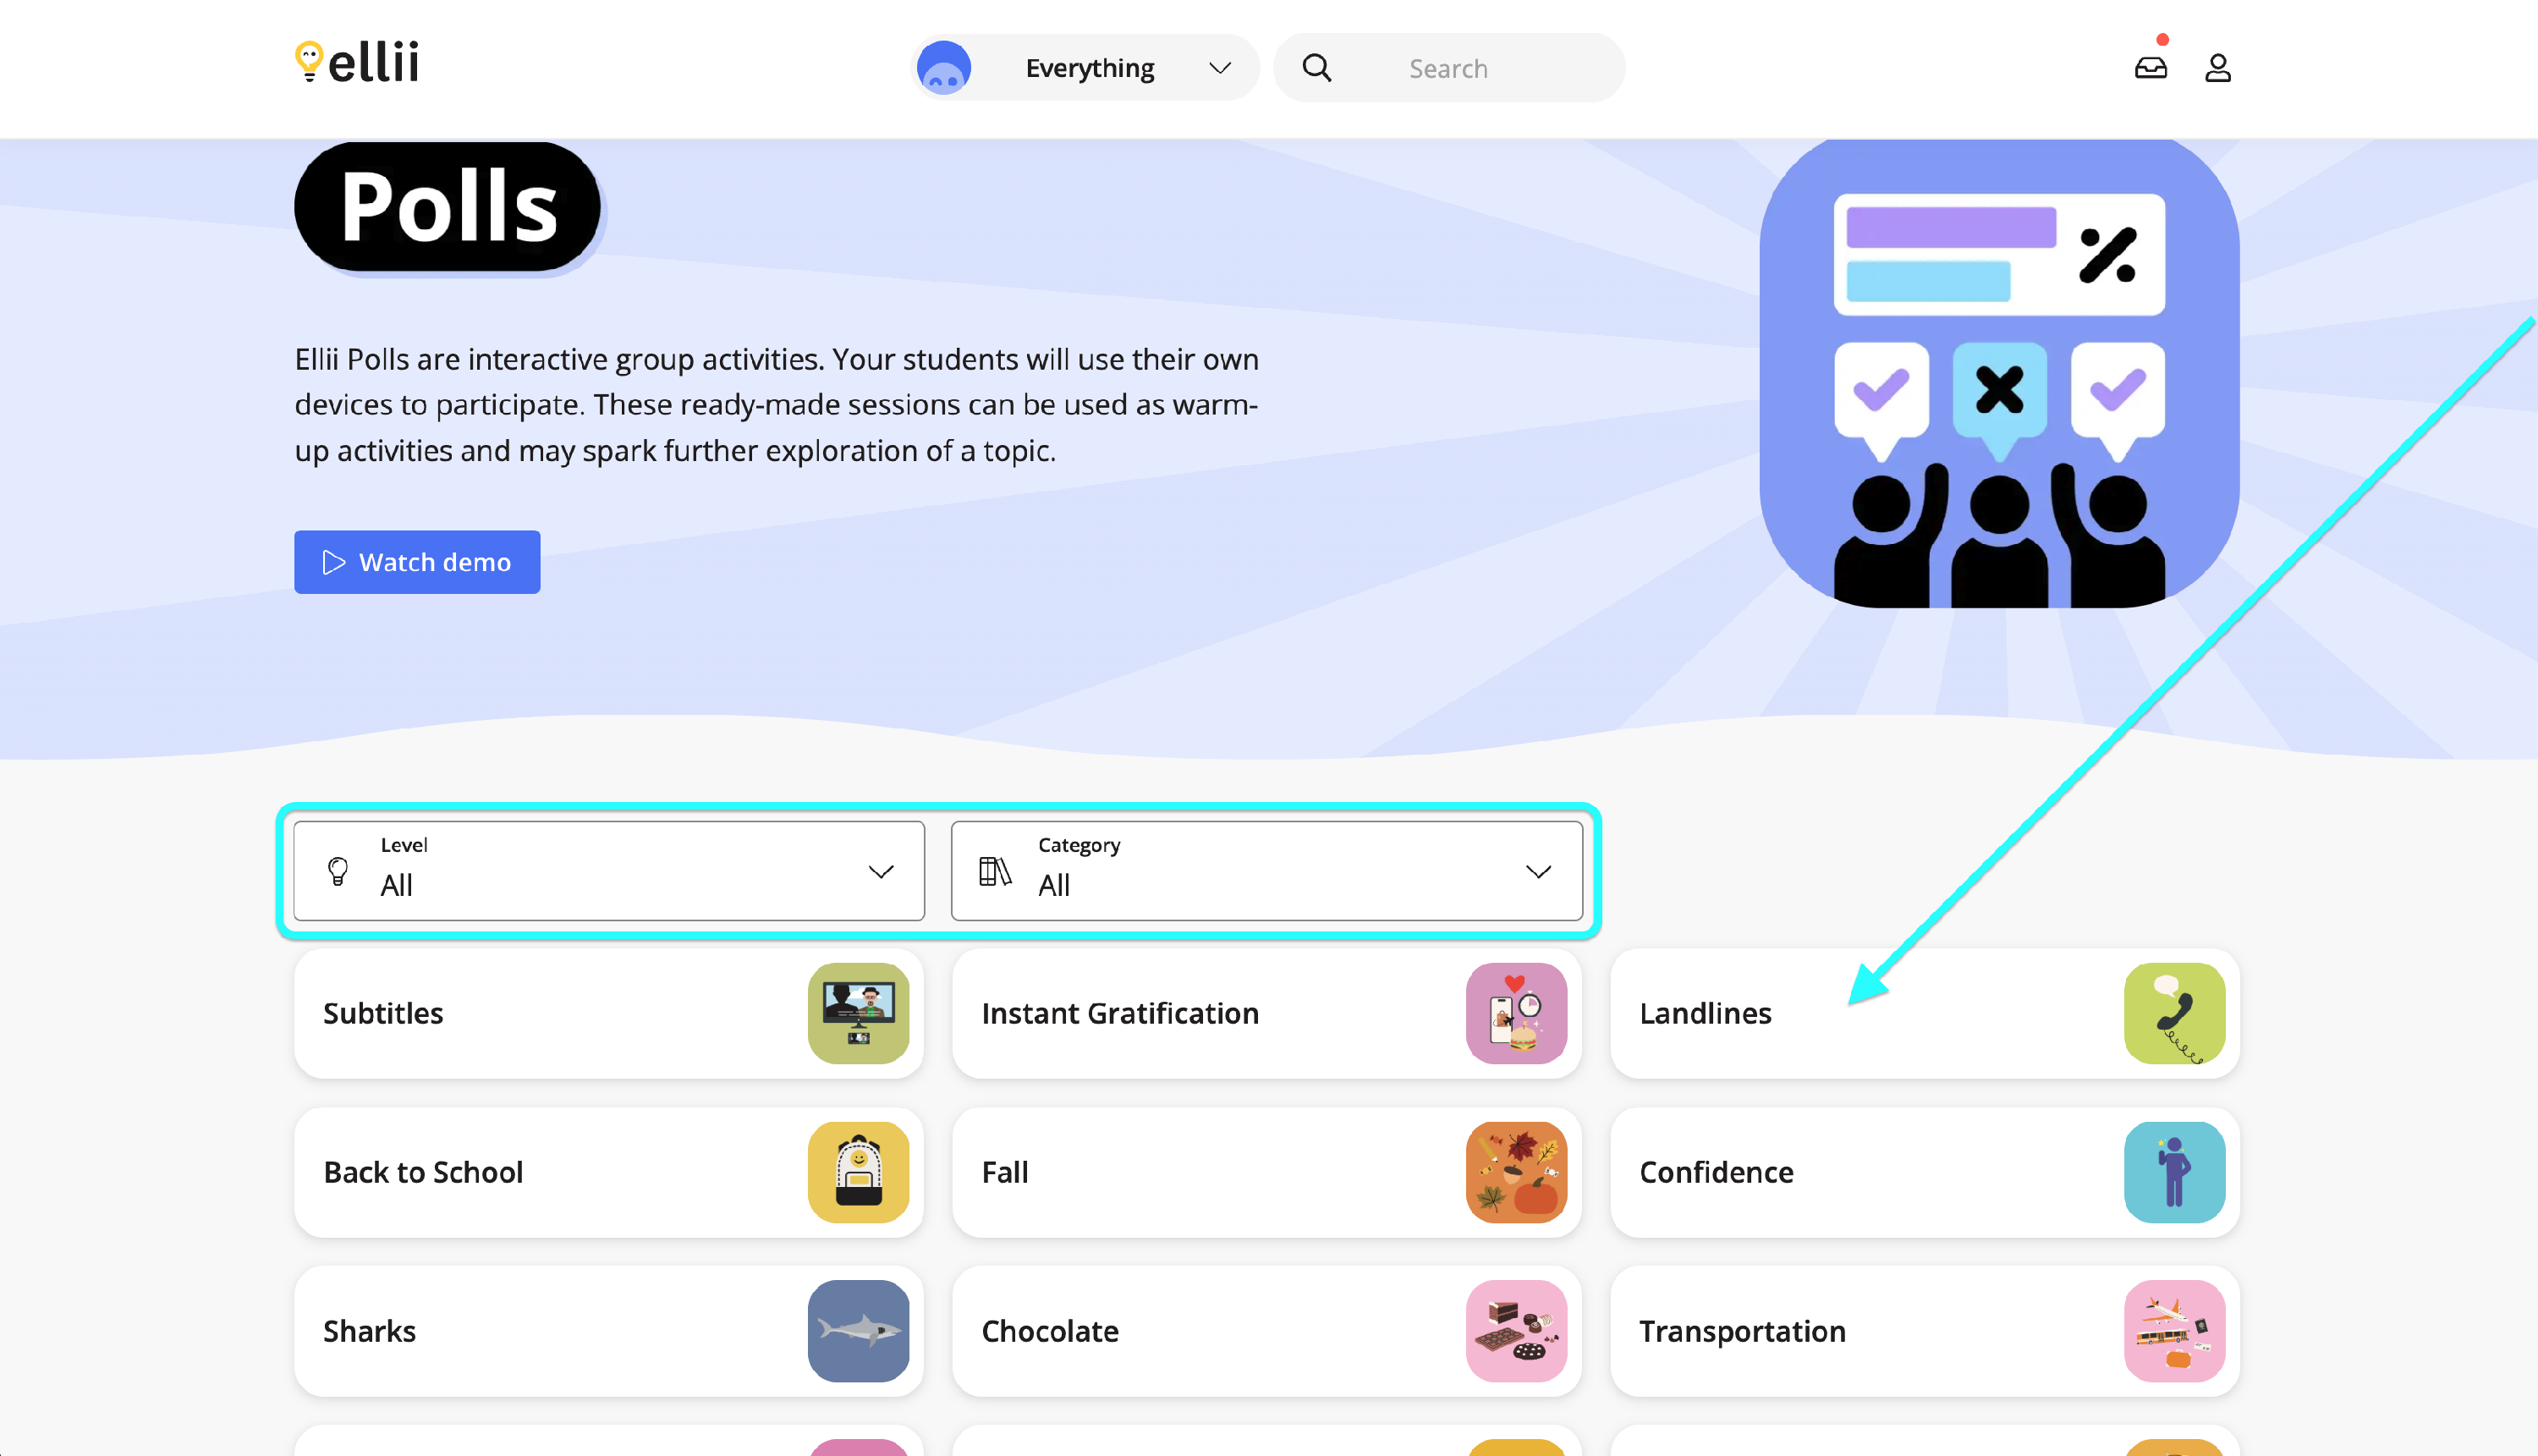Viewport: 2538px width, 1456px height.
Task: Click the Back to School backpack icon
Action: click(x=858, y=1172)
